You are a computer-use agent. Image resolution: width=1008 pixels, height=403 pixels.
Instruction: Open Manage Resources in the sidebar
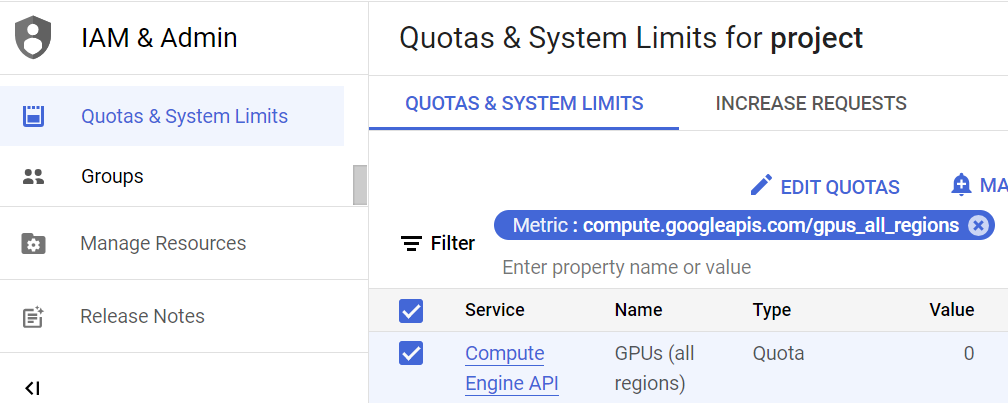tap(163, 244)
